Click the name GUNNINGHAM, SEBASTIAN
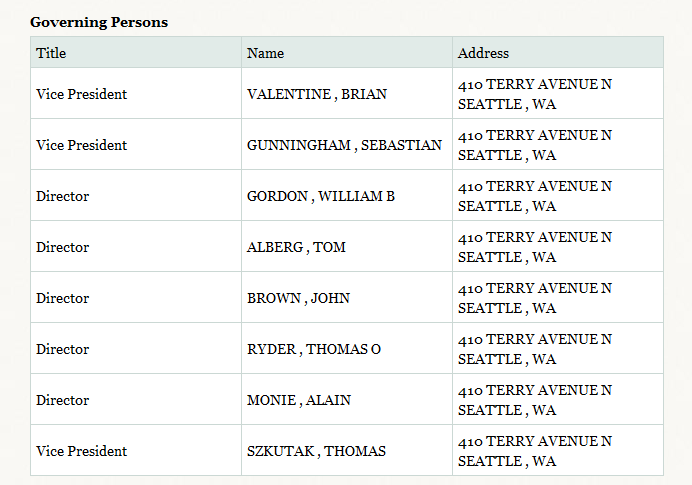Screen dimensions: 692x485 [344, 145]
